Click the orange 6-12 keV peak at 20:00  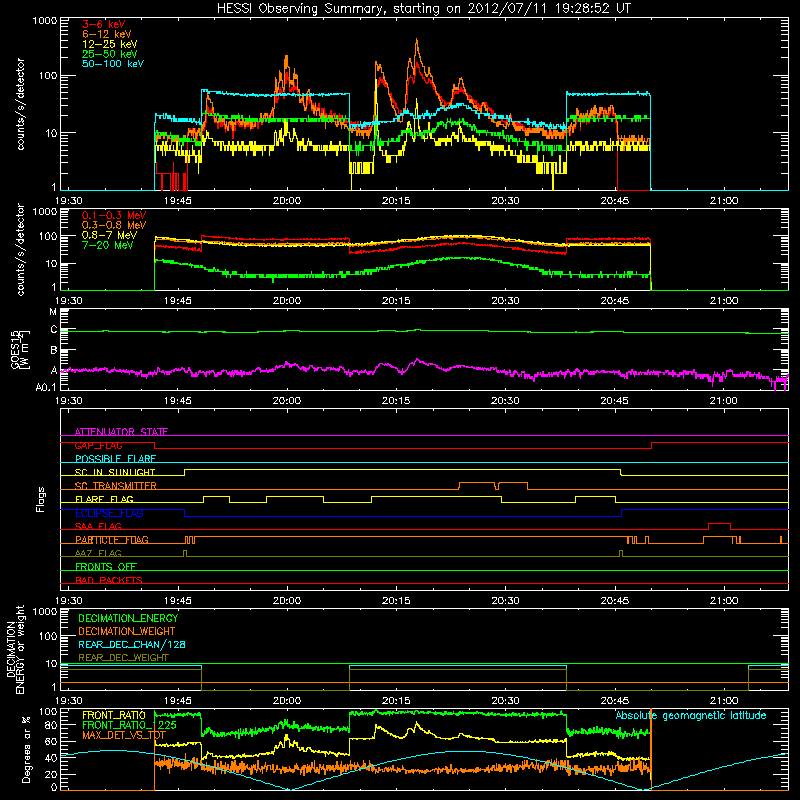286,57
